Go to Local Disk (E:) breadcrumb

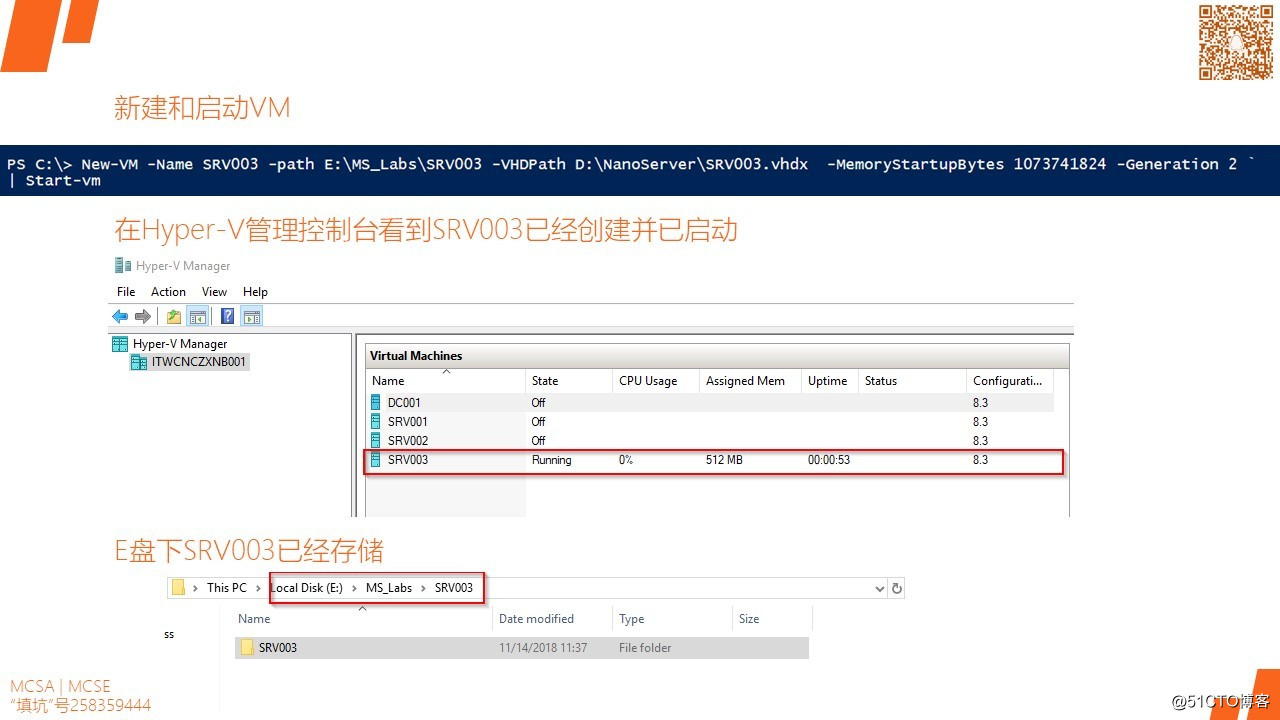[x=306, y=588]
